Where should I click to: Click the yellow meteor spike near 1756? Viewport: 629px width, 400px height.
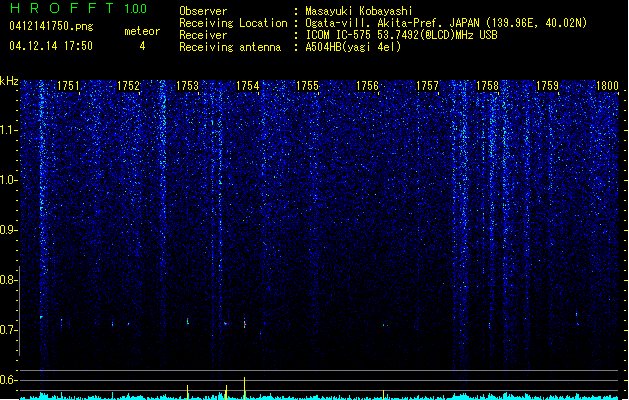383,394
